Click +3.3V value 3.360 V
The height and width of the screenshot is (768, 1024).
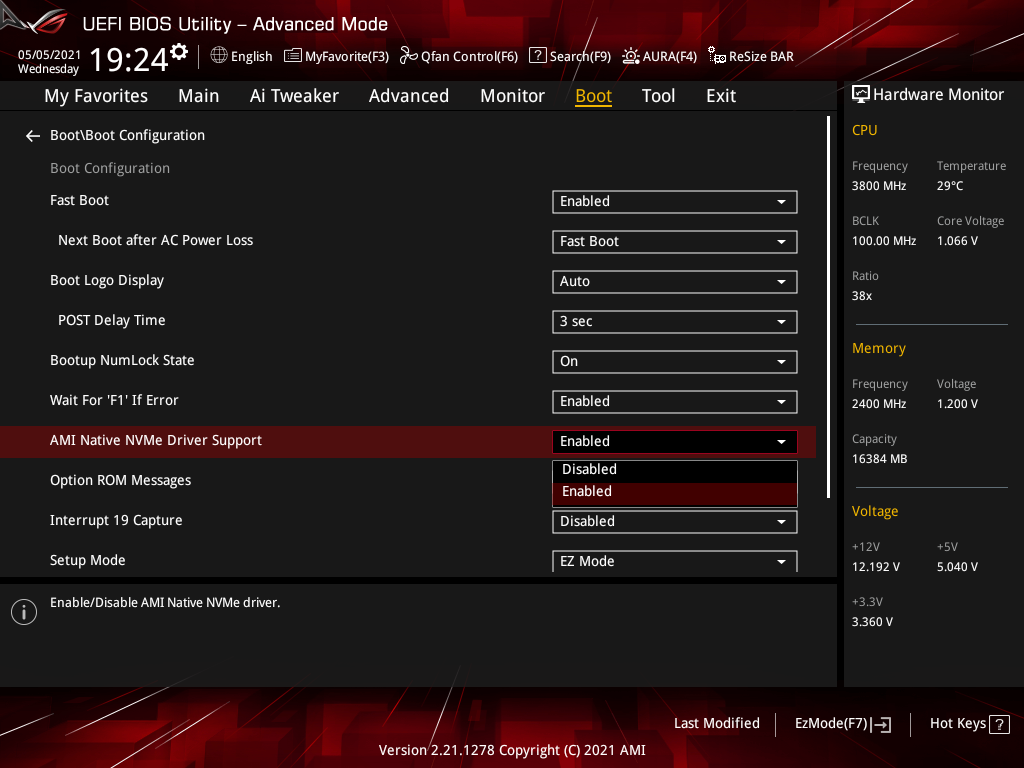pos(872,622)
